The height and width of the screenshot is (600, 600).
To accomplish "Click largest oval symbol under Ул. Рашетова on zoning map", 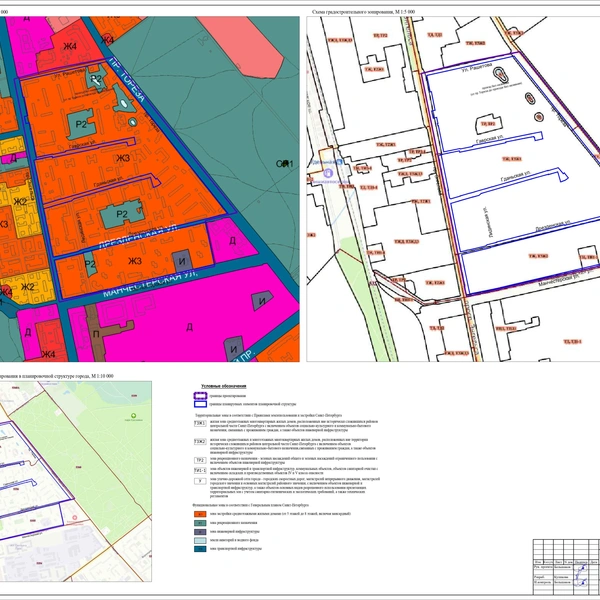I will (x=501, y=75).
